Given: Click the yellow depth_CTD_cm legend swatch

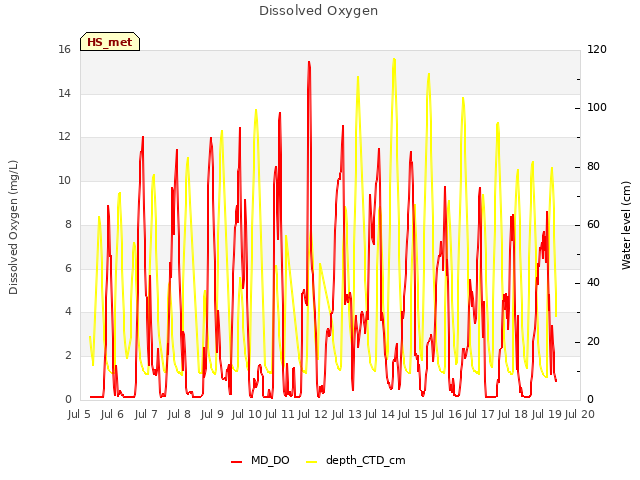Looking at the screenshot, I should tap(311, 462).
